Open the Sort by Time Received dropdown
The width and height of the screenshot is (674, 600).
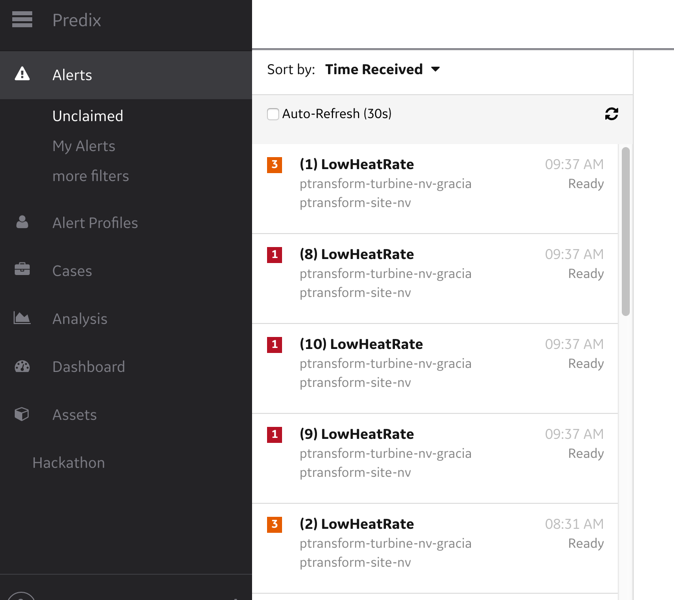coord(382,70)
